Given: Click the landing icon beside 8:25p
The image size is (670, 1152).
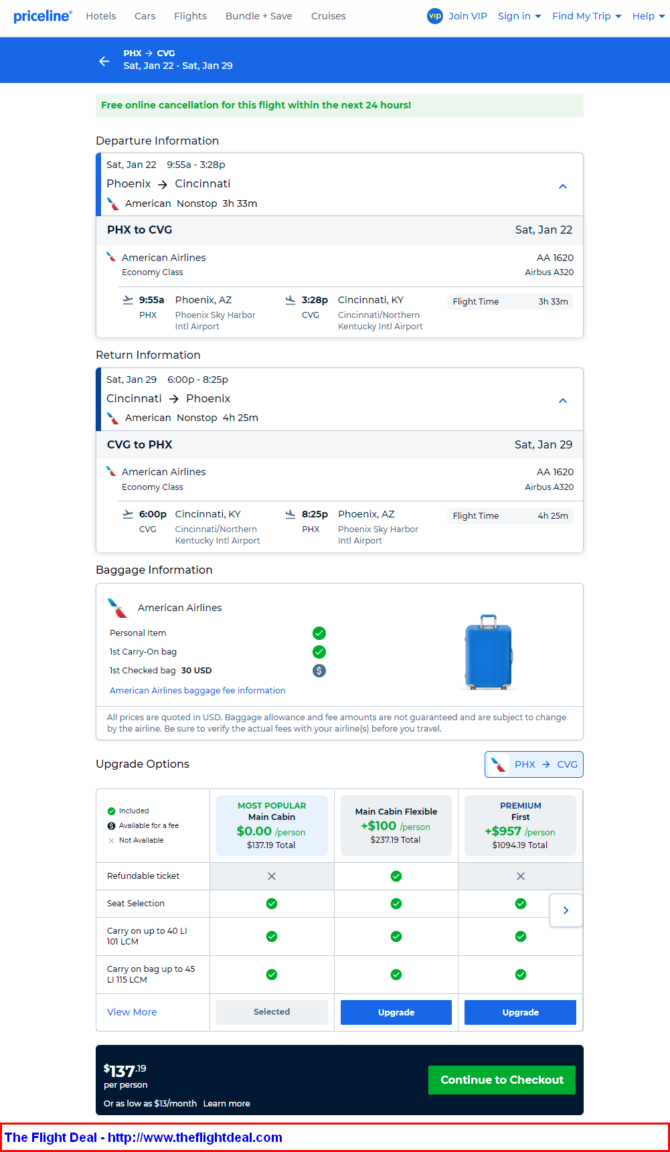Looking at the screenshot, I should [x=291, y=514].
